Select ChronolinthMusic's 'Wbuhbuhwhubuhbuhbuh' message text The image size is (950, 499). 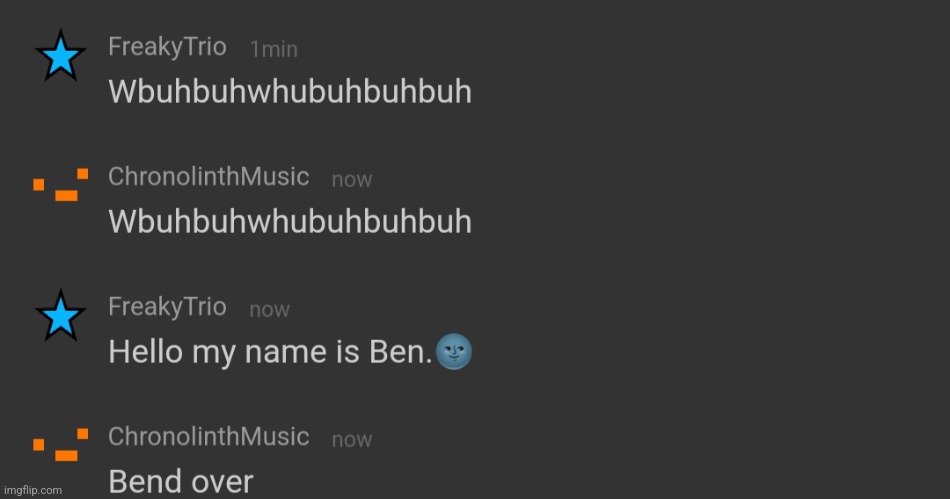pyautogui.click(x=290, y=221)
